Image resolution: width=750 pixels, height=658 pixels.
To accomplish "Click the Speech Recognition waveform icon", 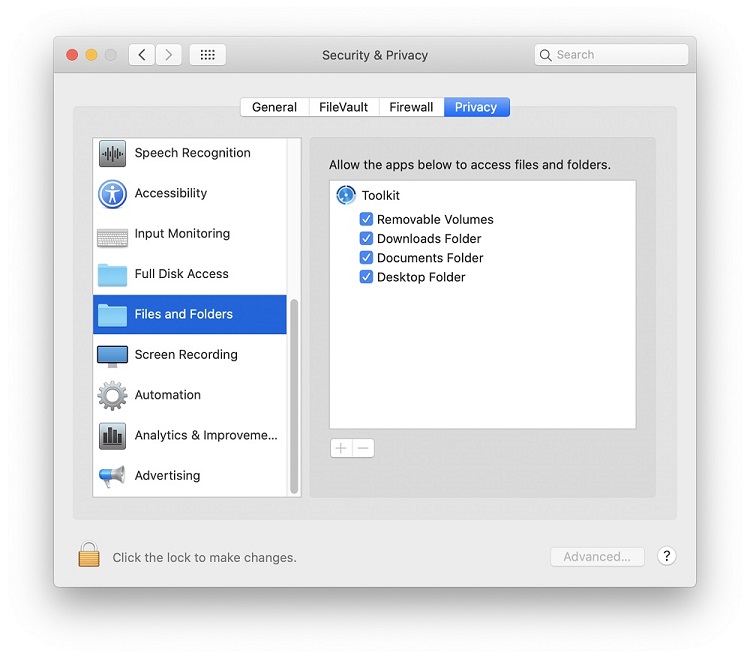I will 112,154.
